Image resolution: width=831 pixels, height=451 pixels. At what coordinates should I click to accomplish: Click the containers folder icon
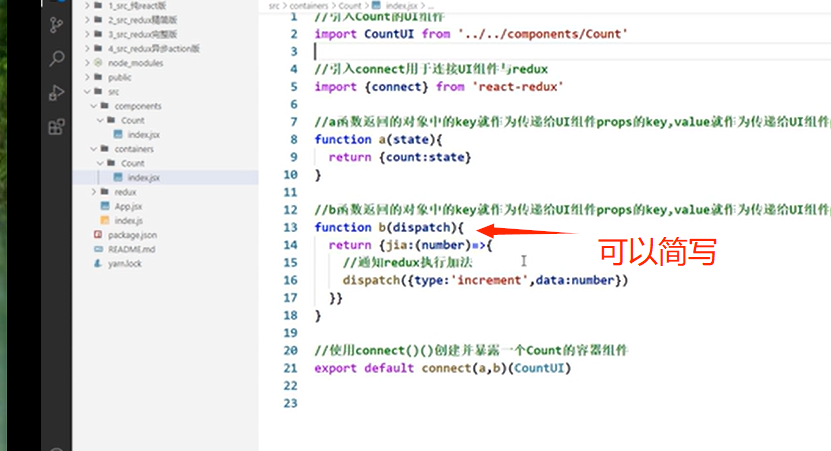pos(104,148)
